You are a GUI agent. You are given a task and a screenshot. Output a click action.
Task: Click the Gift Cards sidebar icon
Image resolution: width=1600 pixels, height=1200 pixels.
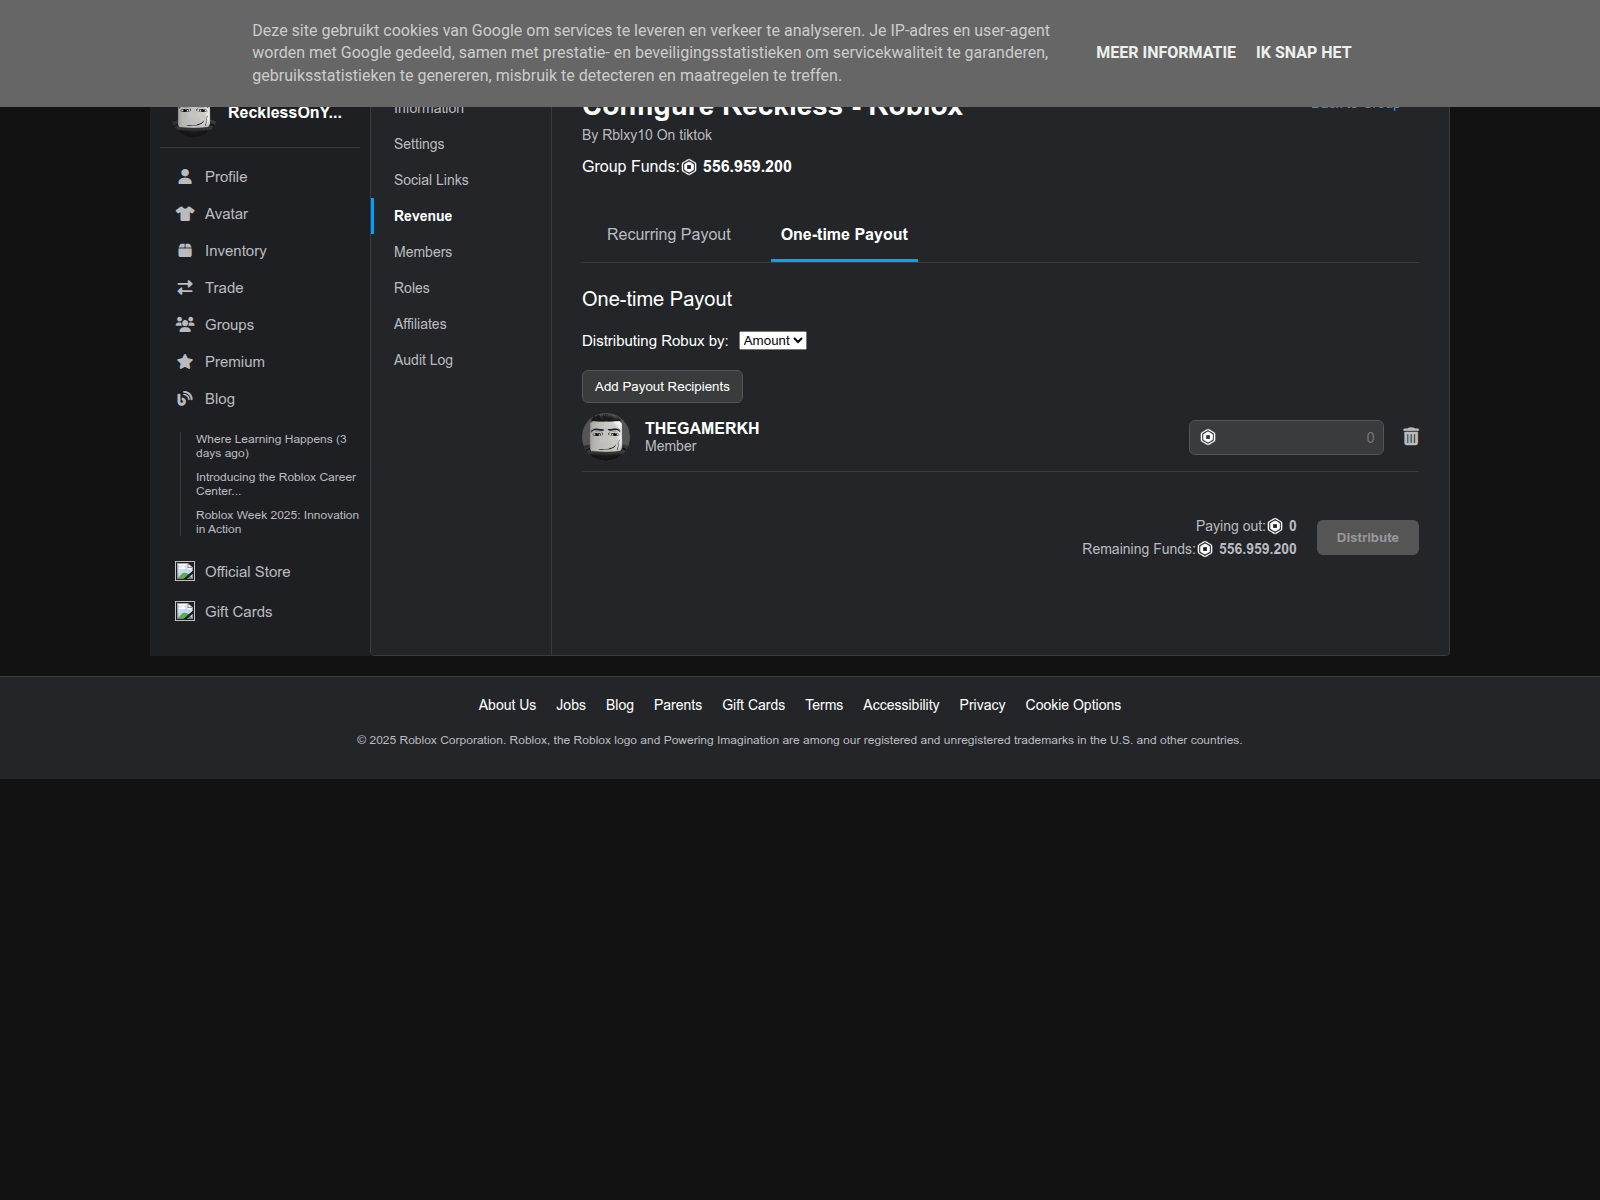tap(185, 611)
